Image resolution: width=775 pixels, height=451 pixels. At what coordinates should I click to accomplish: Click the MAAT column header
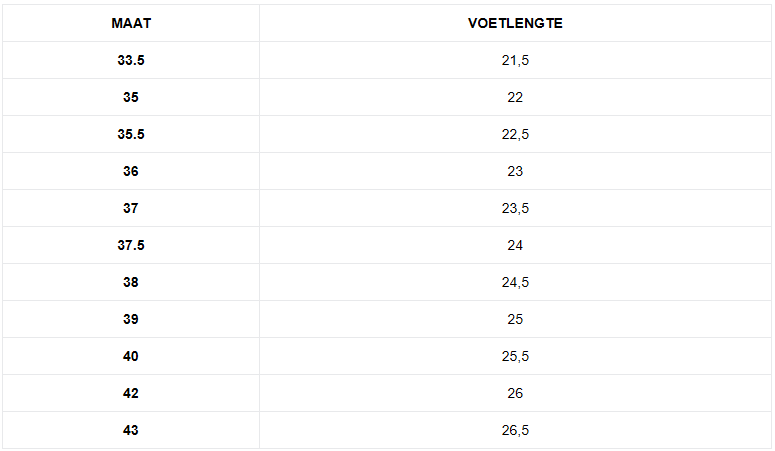[131, 23]
